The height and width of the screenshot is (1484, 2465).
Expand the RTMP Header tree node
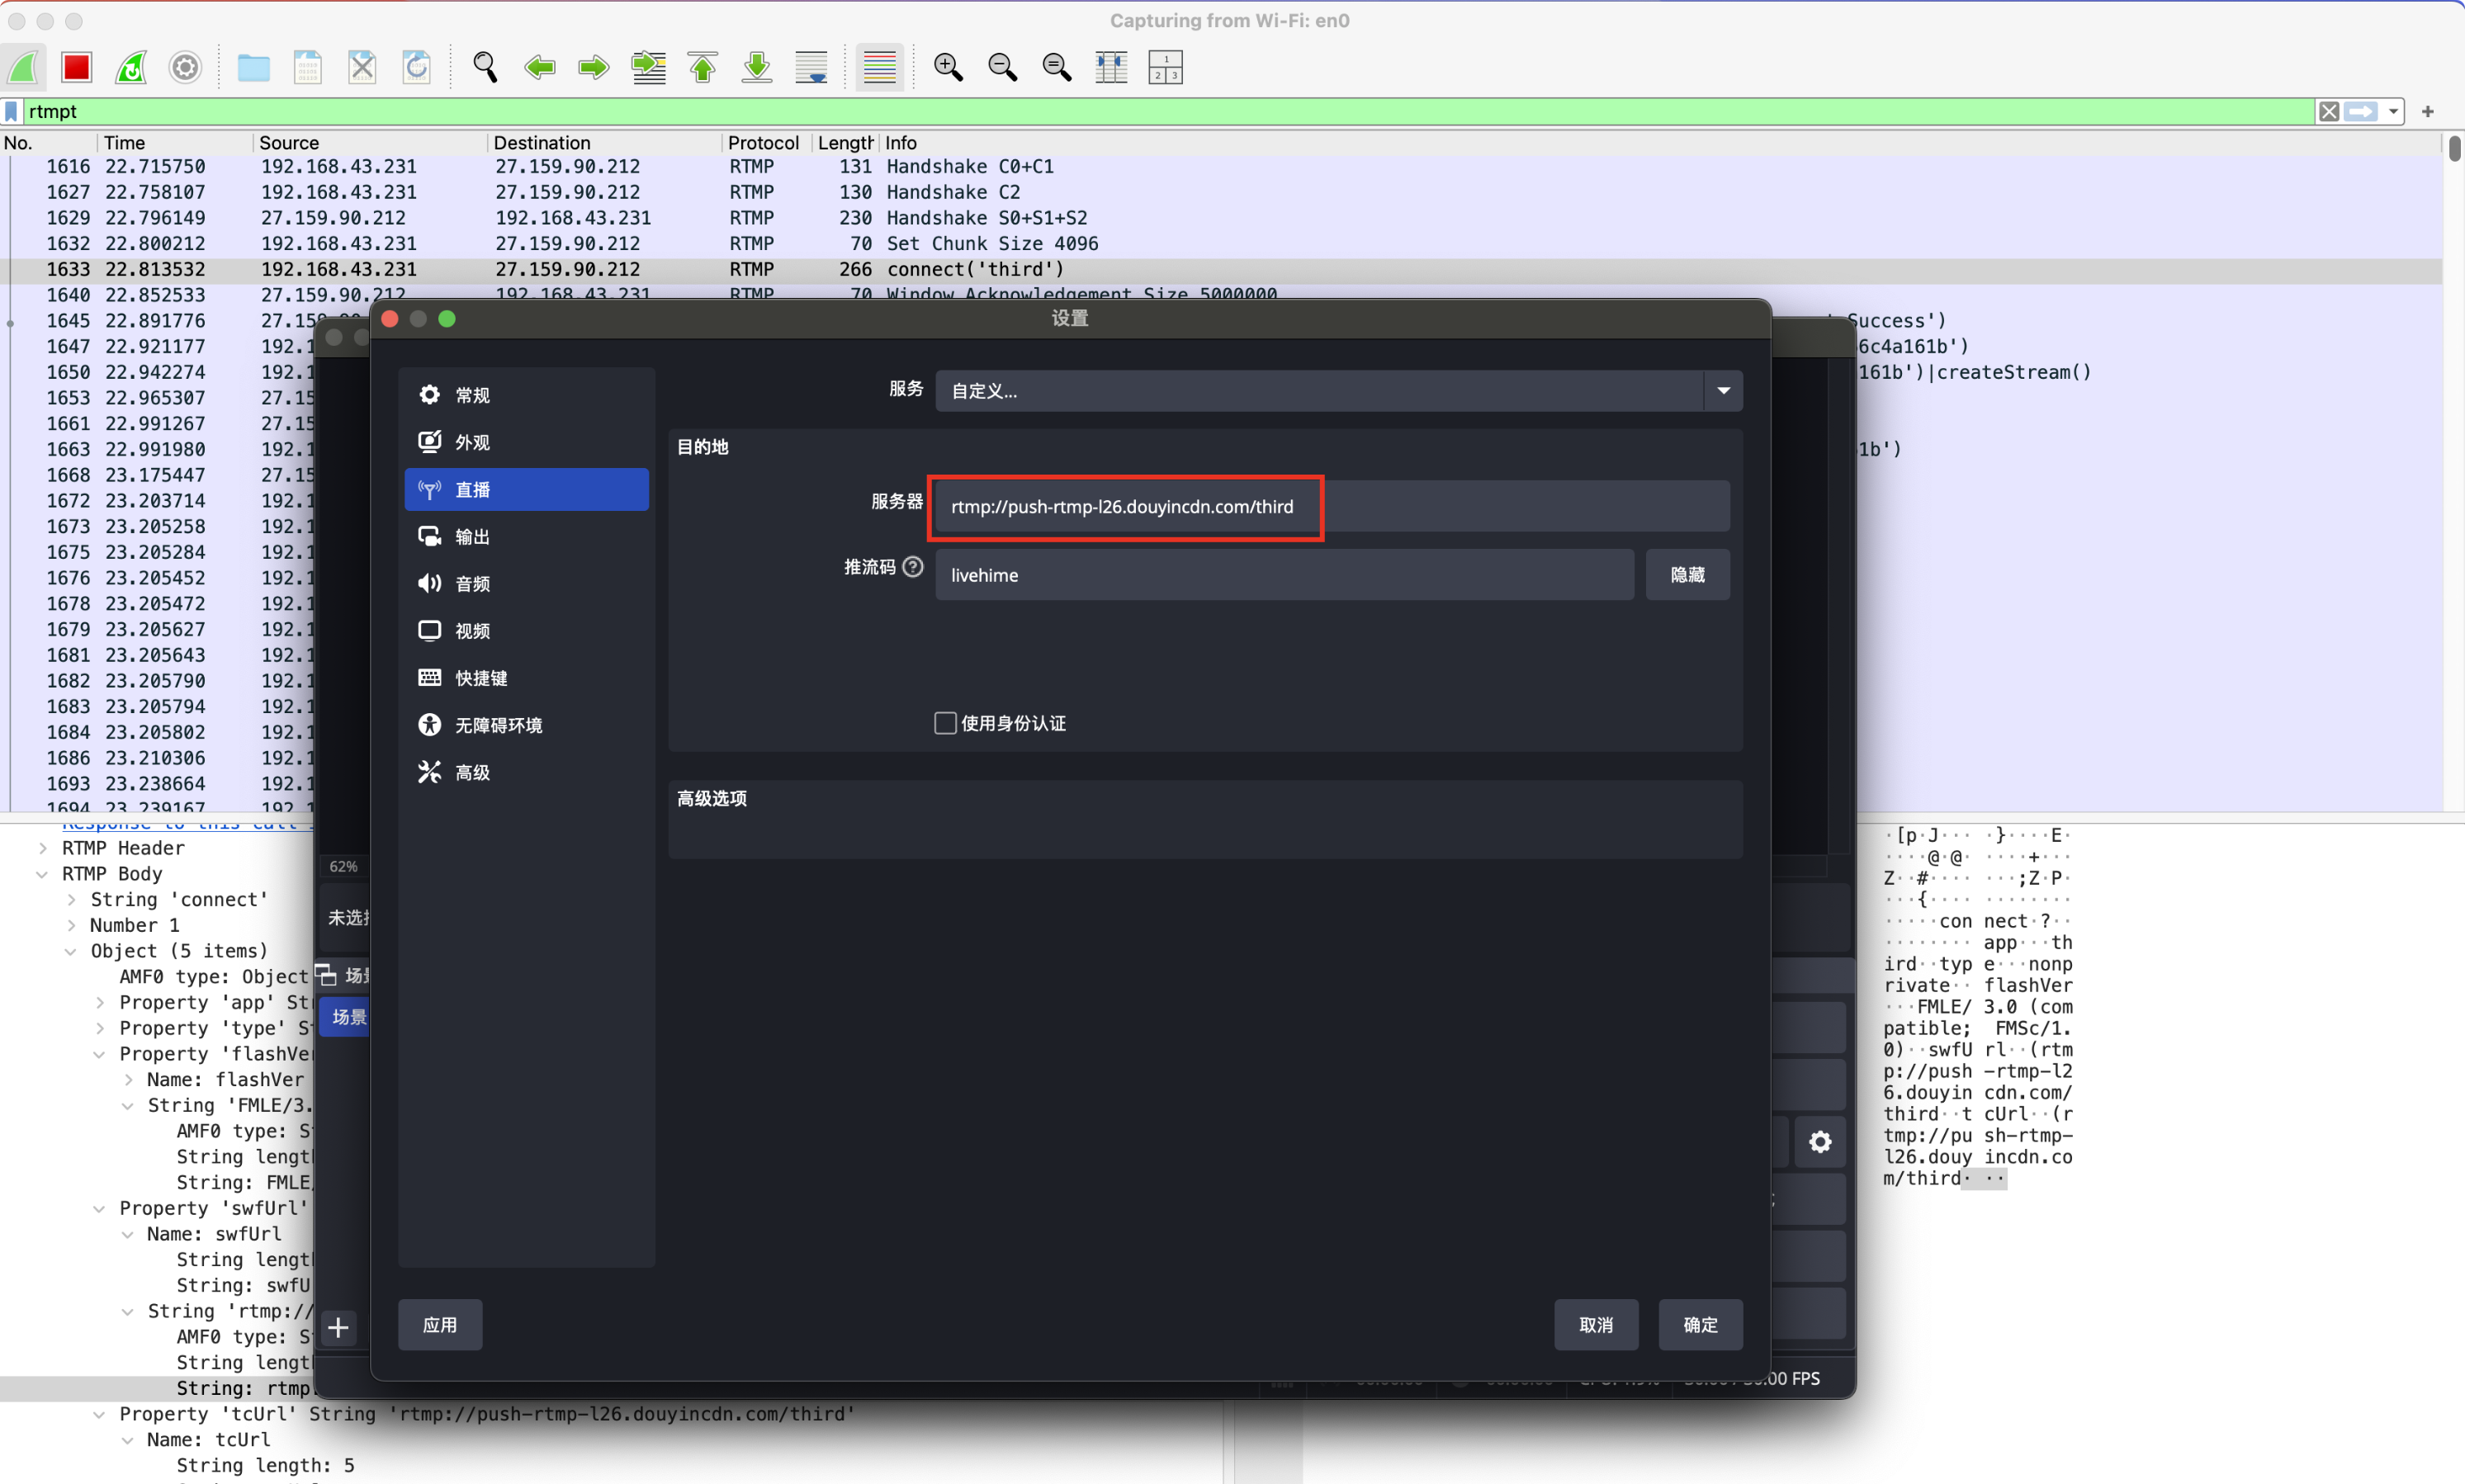[x=43, y=848]
